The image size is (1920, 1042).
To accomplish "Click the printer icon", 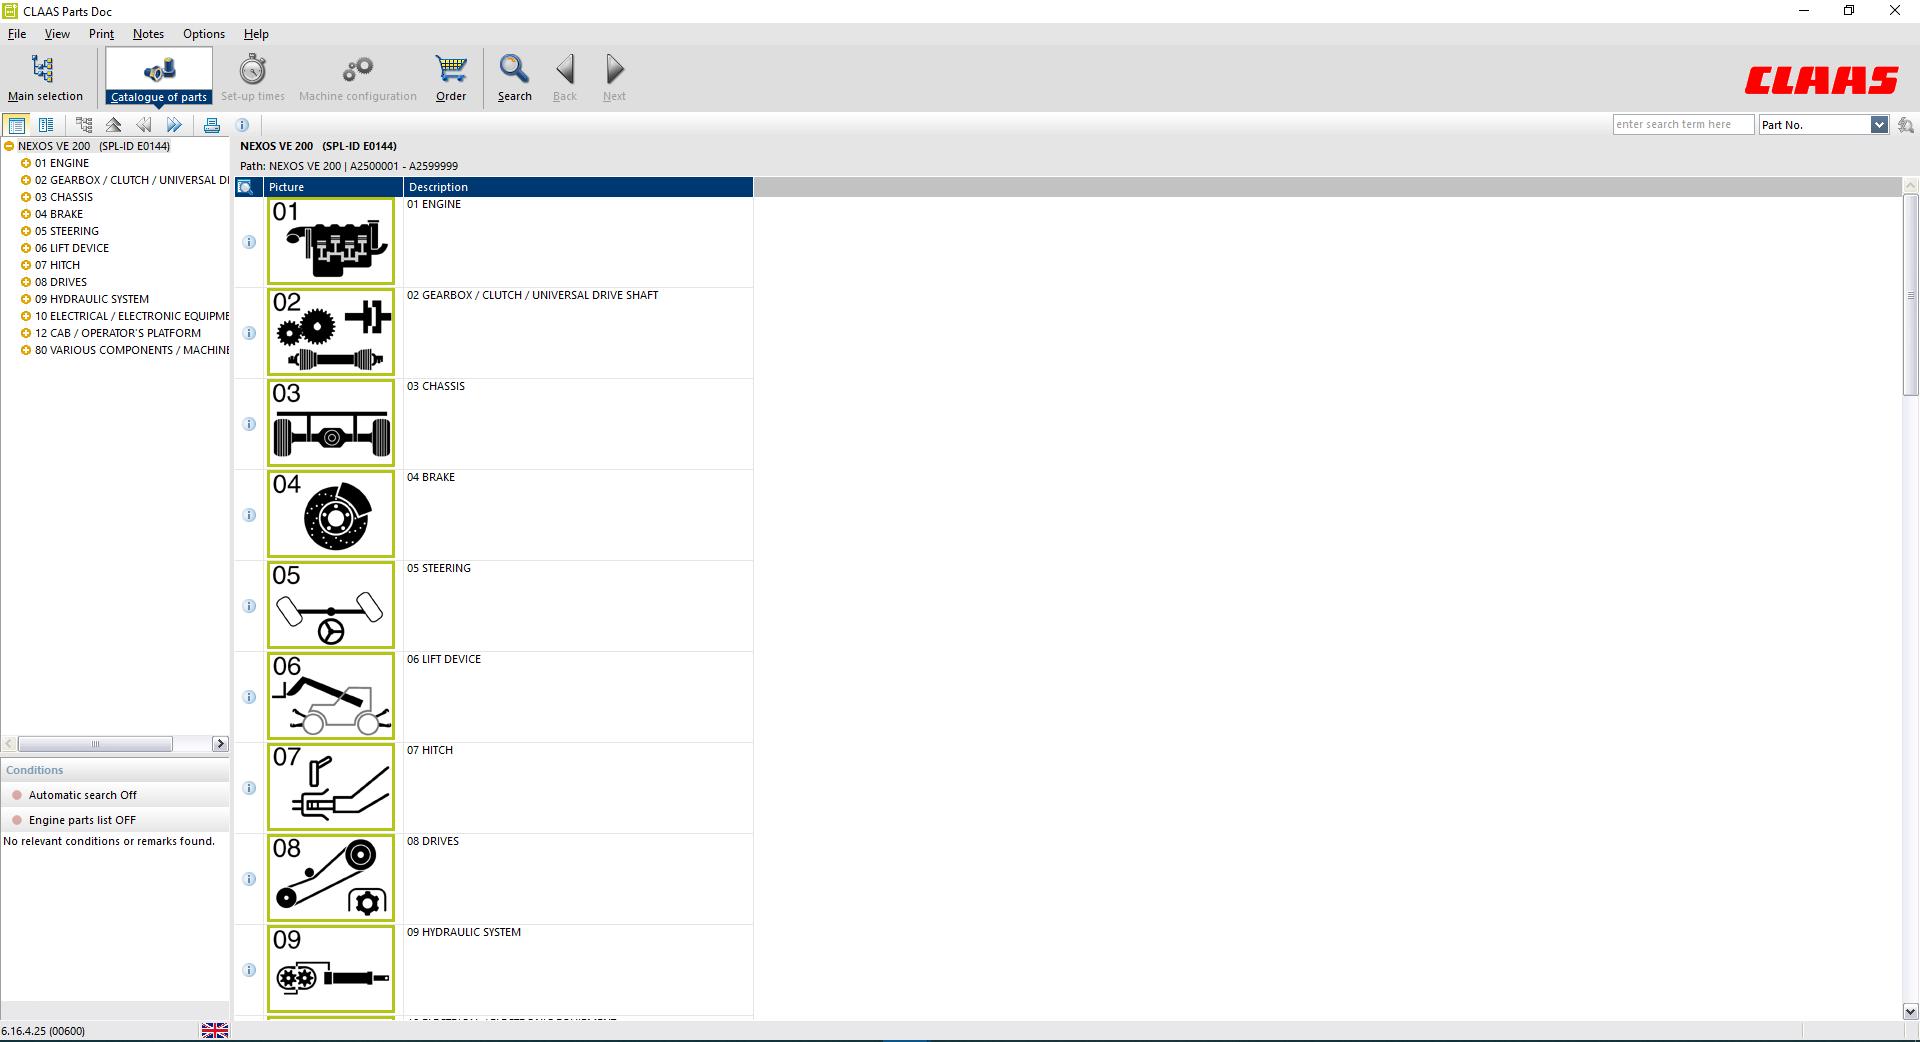I will tap(211, 125).
